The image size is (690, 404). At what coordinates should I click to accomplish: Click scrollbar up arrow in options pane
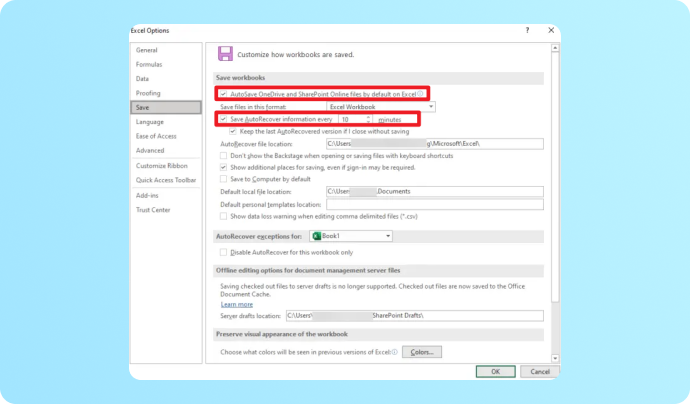tap(555, 48)
